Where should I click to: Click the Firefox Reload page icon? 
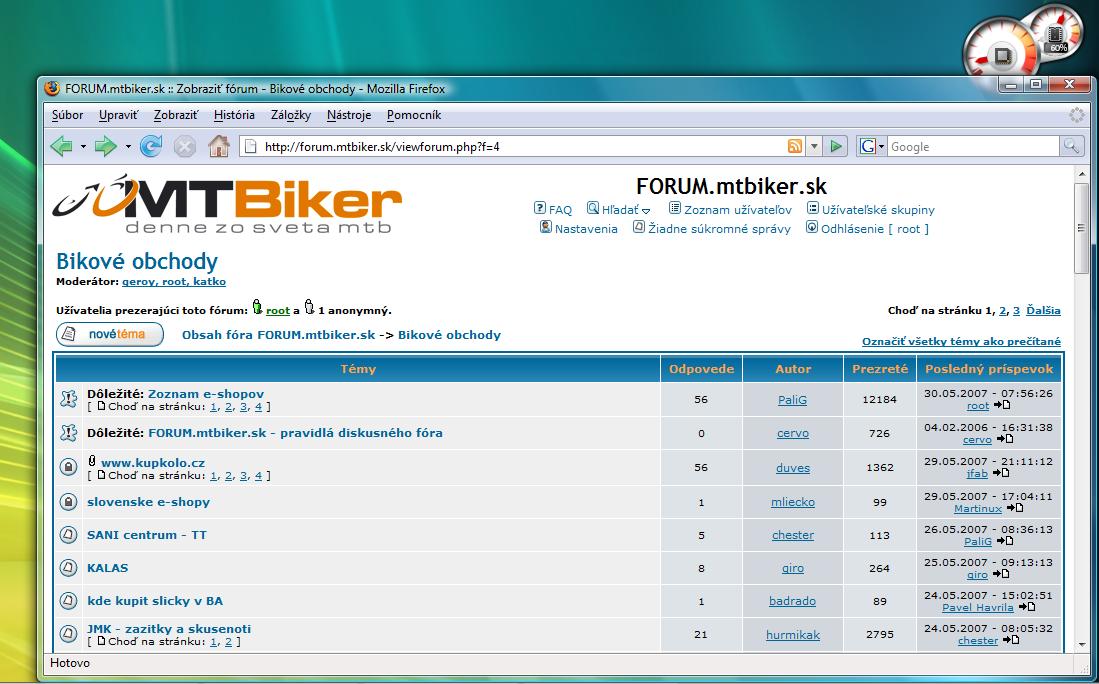point(151,147)
